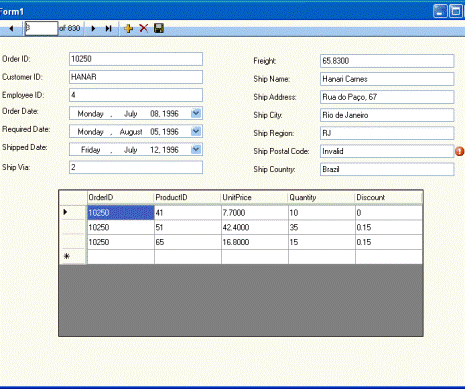
Task: Delete the record with red X icon
Action: (144, 28)
